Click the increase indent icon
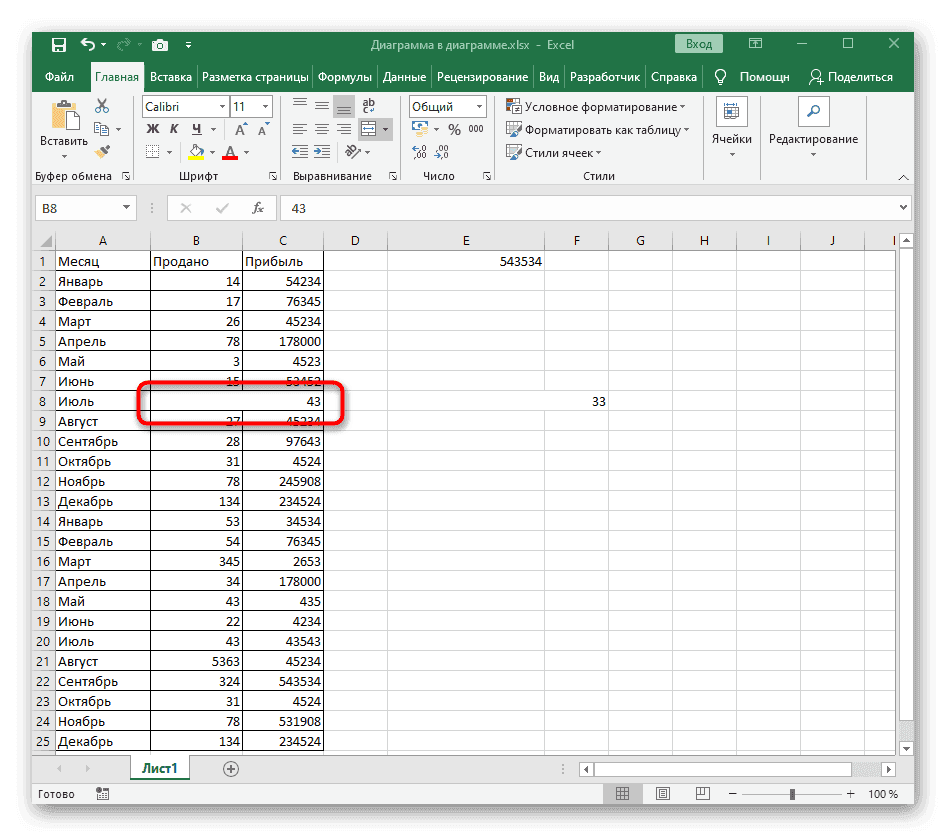Screen dimensions: 946x836 pos(321,152)
